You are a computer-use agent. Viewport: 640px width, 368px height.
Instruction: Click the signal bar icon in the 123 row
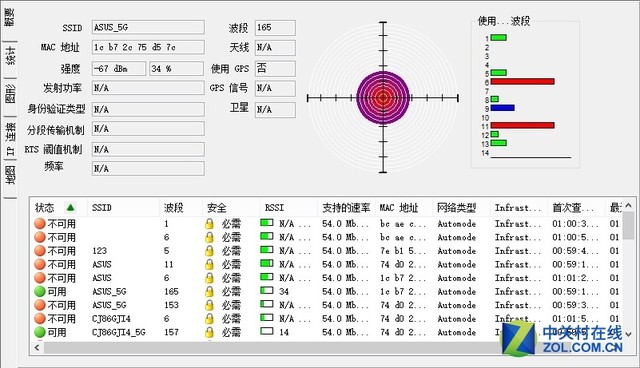tap(267, 250)
